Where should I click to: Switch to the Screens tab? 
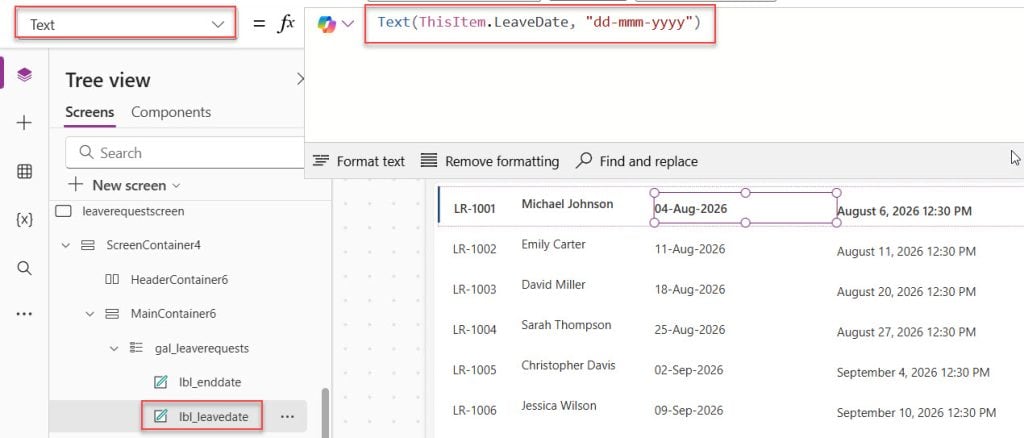[x=90, y=112]
